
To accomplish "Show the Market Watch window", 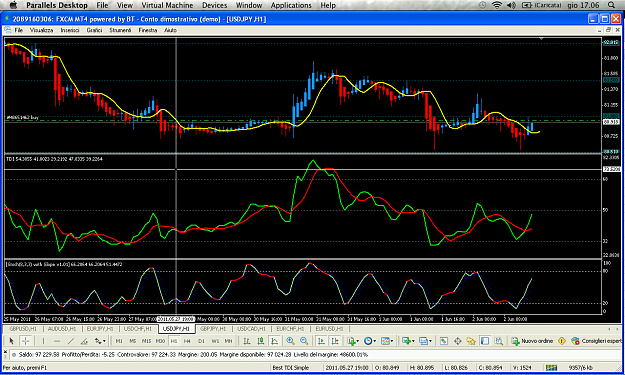I will tap(444, 341).
